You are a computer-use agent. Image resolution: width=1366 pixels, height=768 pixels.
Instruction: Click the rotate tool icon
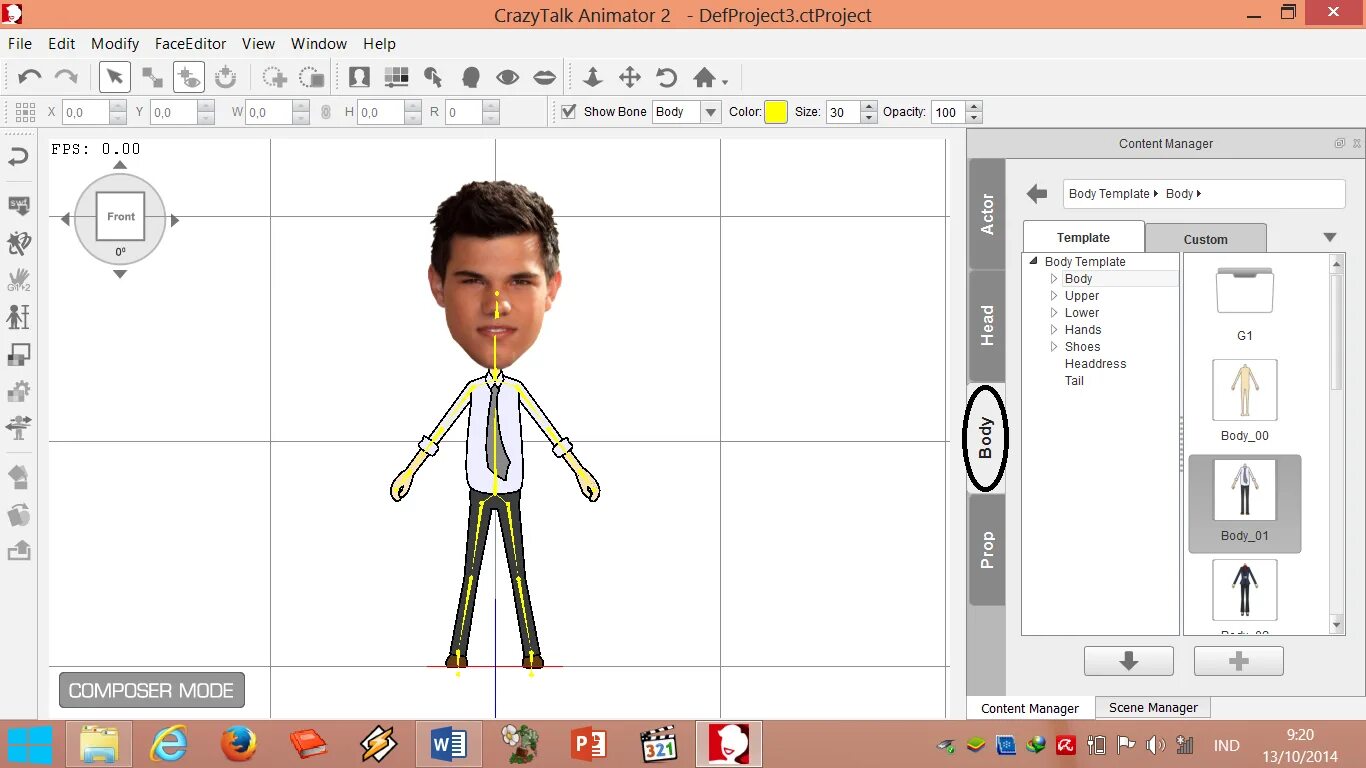tap(666, 77)
